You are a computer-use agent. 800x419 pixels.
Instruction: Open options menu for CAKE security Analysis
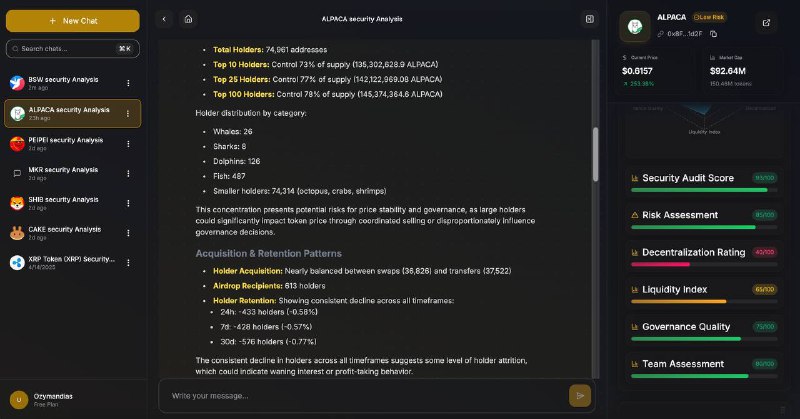click(128, 233)
